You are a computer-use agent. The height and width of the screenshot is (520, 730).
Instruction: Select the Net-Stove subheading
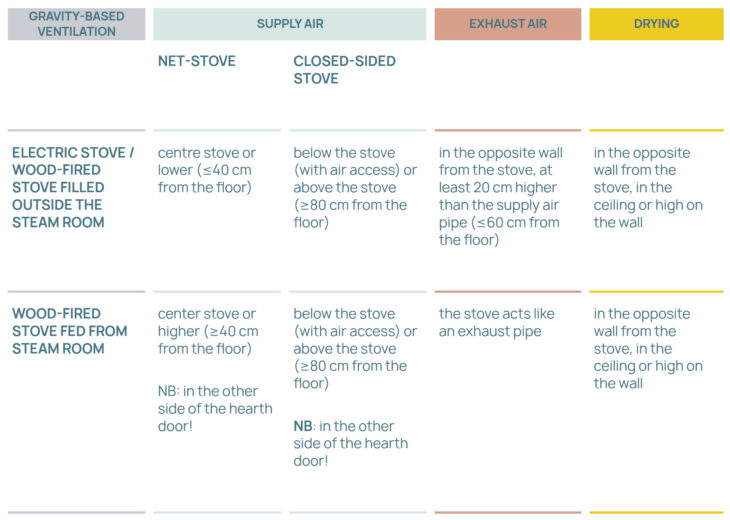[197, 61]
